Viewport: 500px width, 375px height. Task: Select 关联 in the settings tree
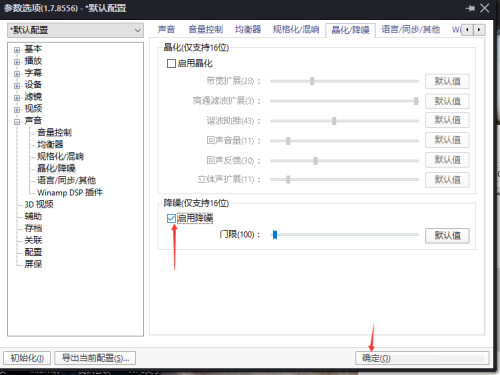33,240
